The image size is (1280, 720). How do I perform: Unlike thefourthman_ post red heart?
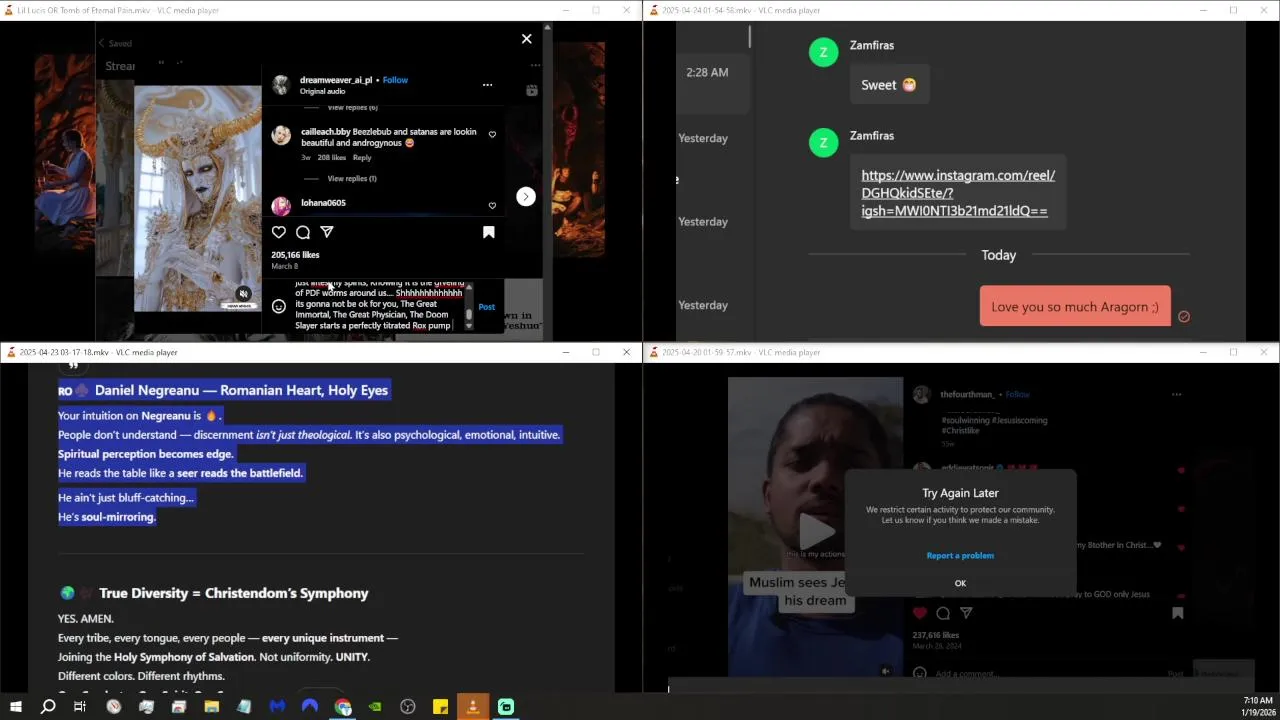tap(919, 613)
